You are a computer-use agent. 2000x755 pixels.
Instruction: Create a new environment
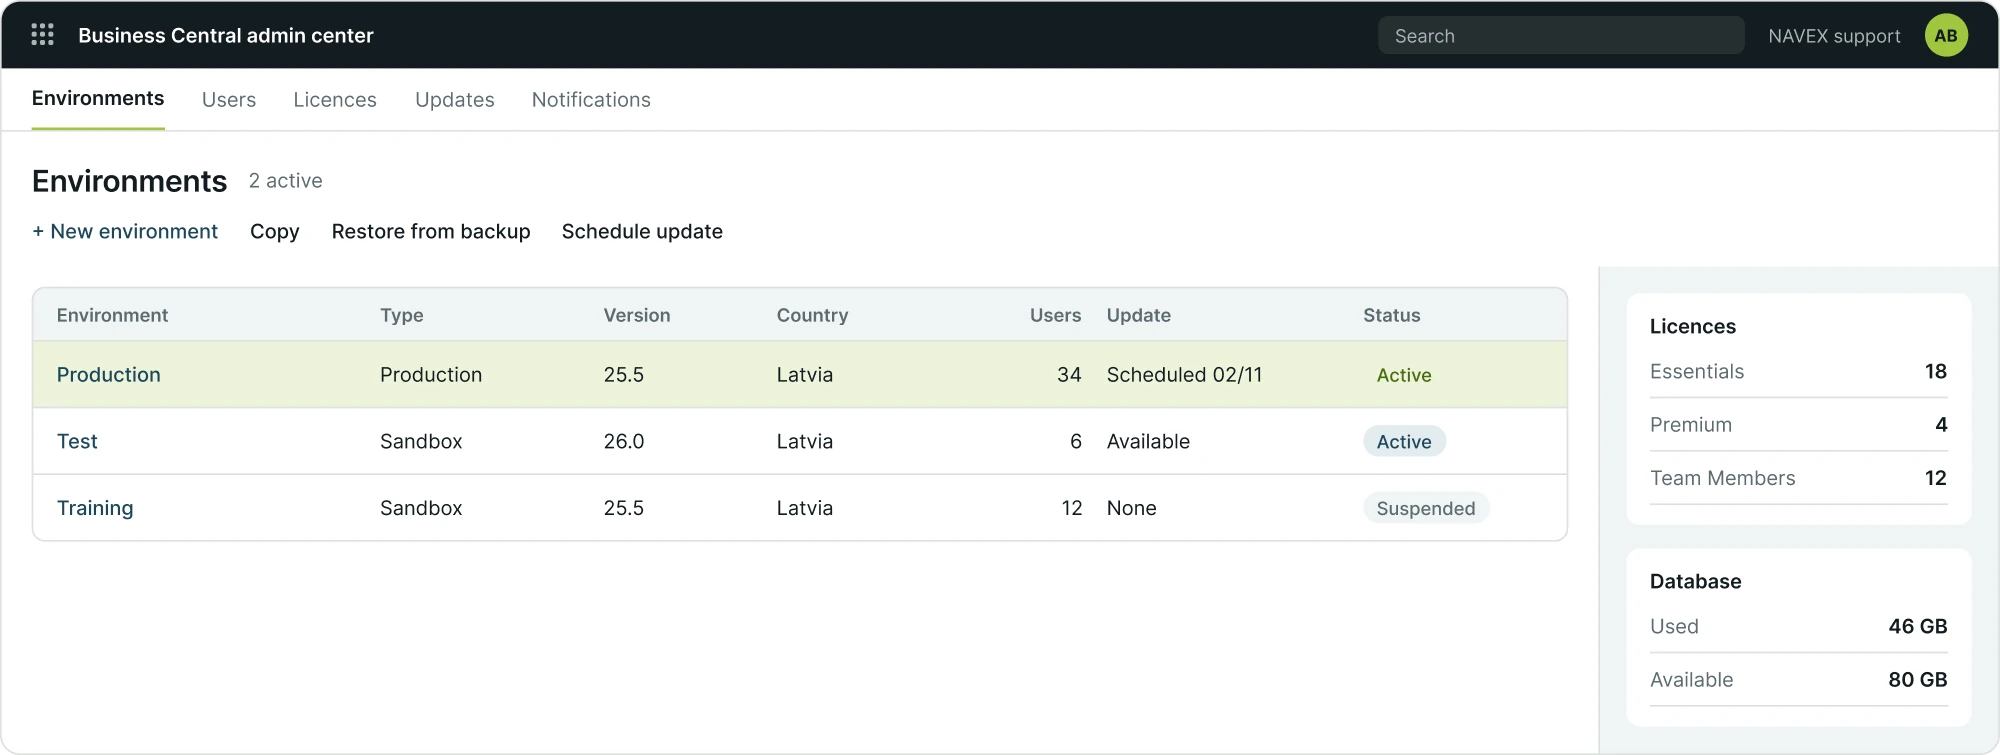[125, 231]
